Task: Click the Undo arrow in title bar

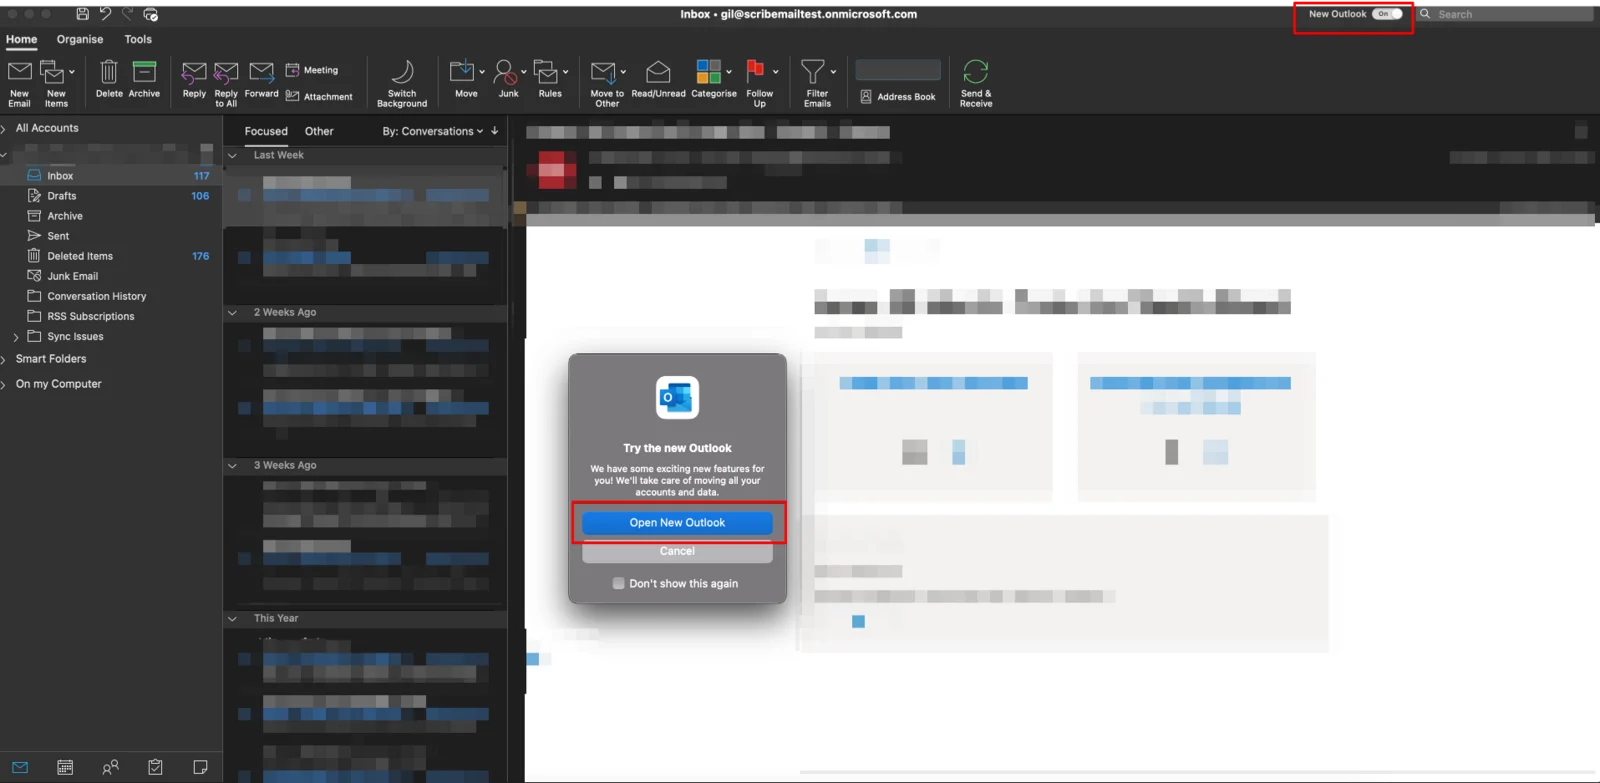Action: point(105,14)
